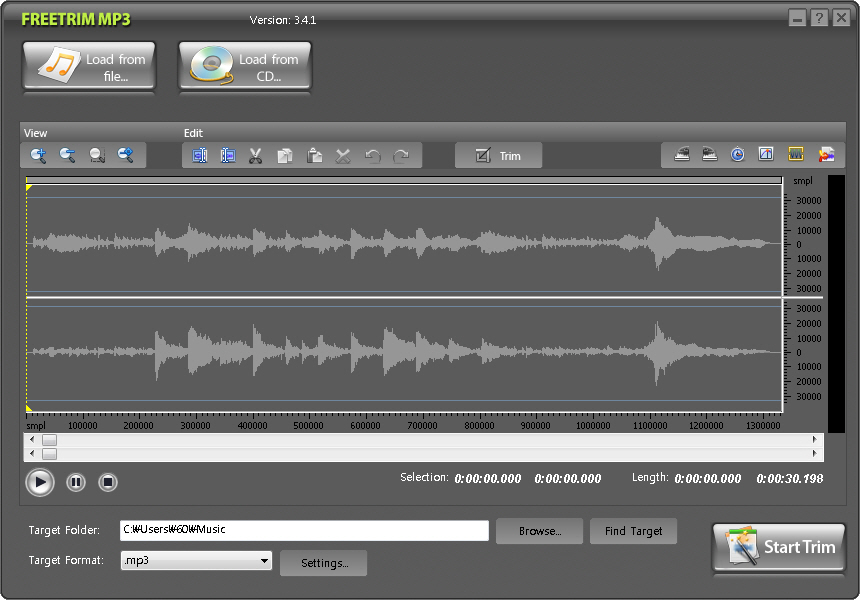Redo the last edit
Screen dimensions: 860x600
coord(401,156)
